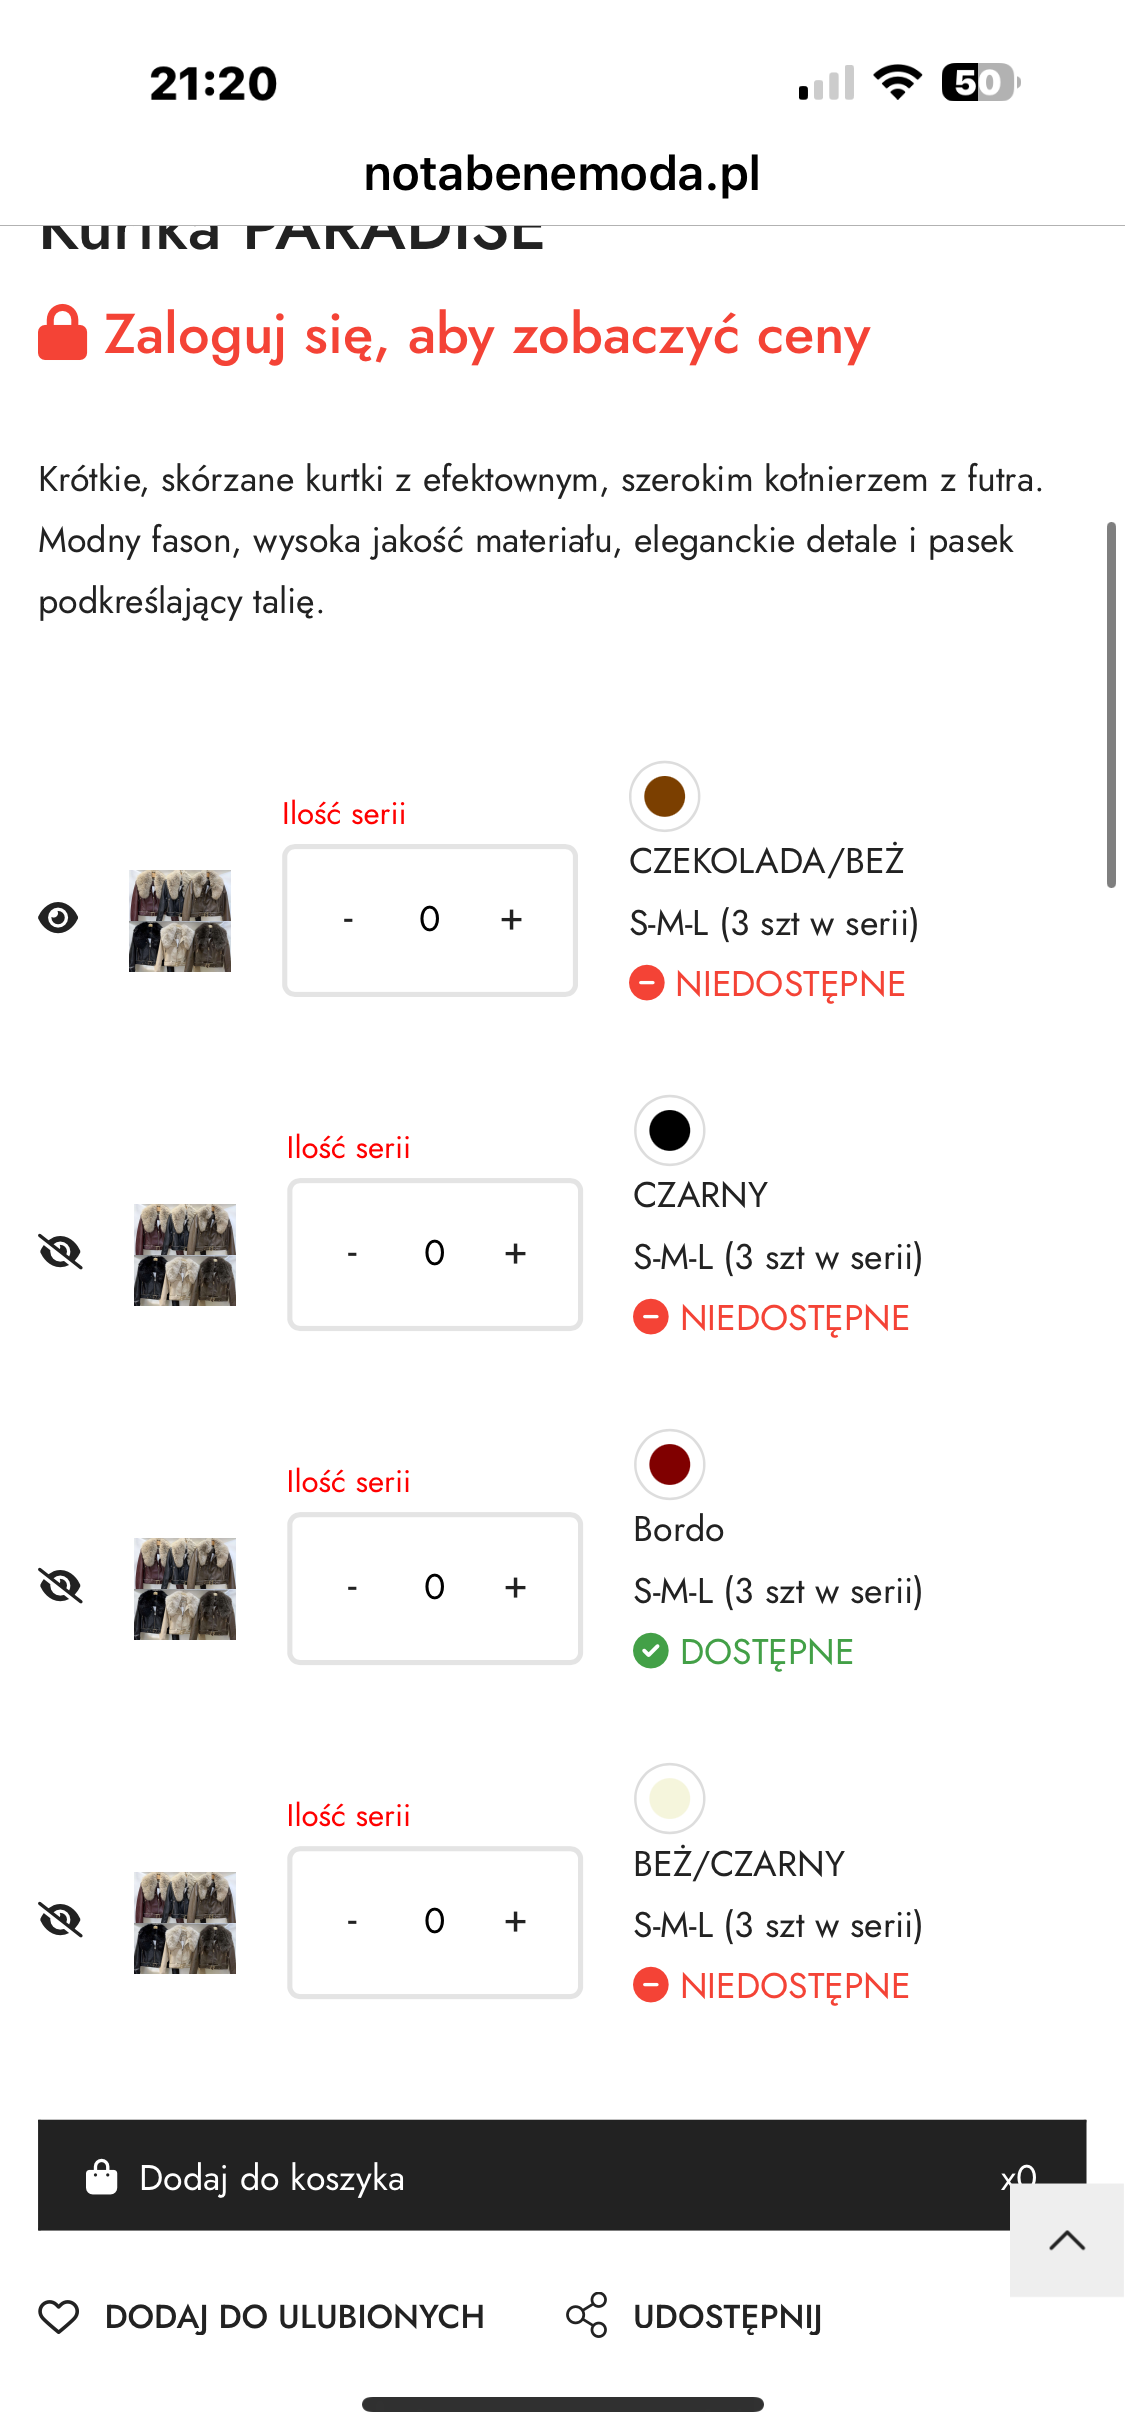Decrease series quantity for CZARNY
Screen dimensions: 1125x2436
(x=352, y=1253)
